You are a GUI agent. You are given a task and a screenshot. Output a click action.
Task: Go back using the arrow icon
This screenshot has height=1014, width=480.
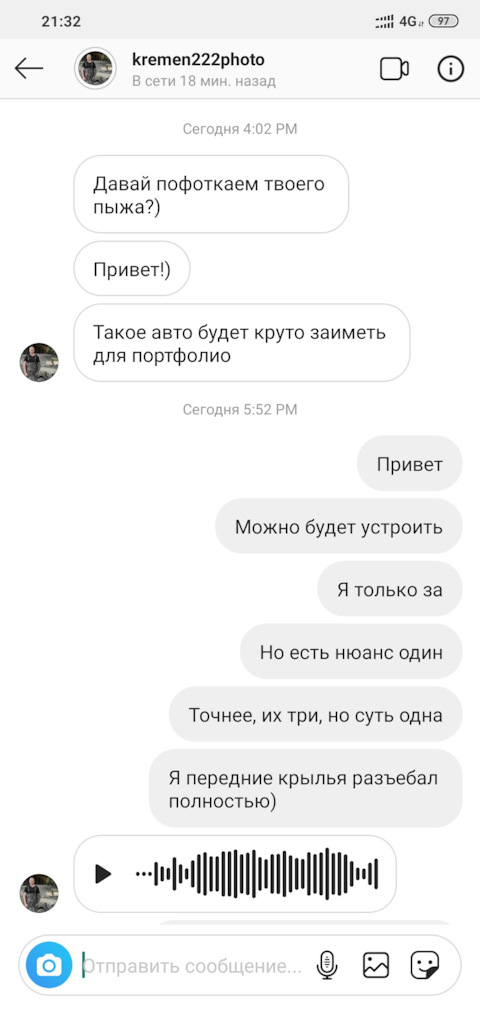pos(28,68)
